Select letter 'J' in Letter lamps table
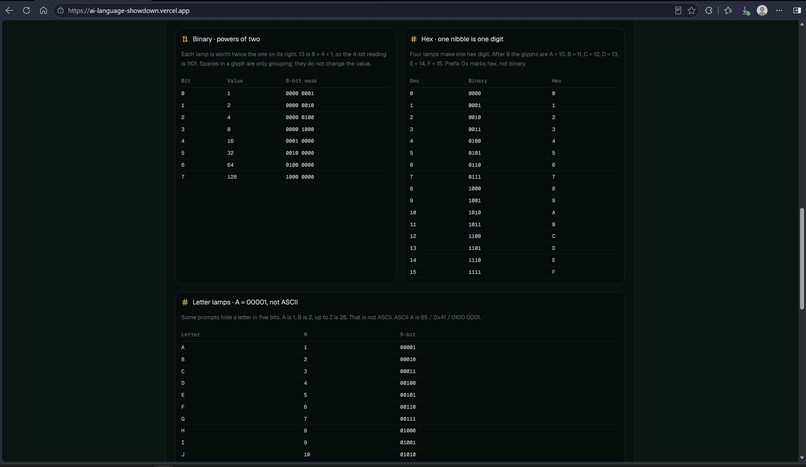The width and height of the screenshot is (806, 467). click(x=183, y=455)
